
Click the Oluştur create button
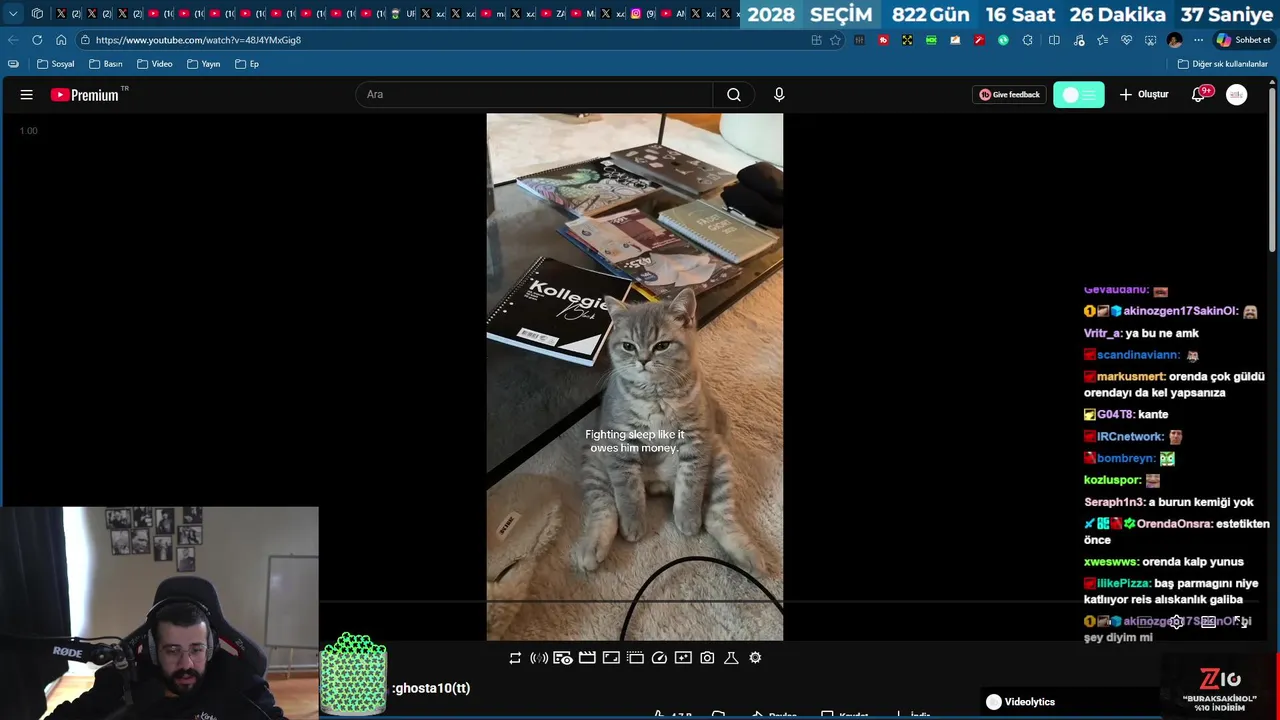tap(1144, 95)
